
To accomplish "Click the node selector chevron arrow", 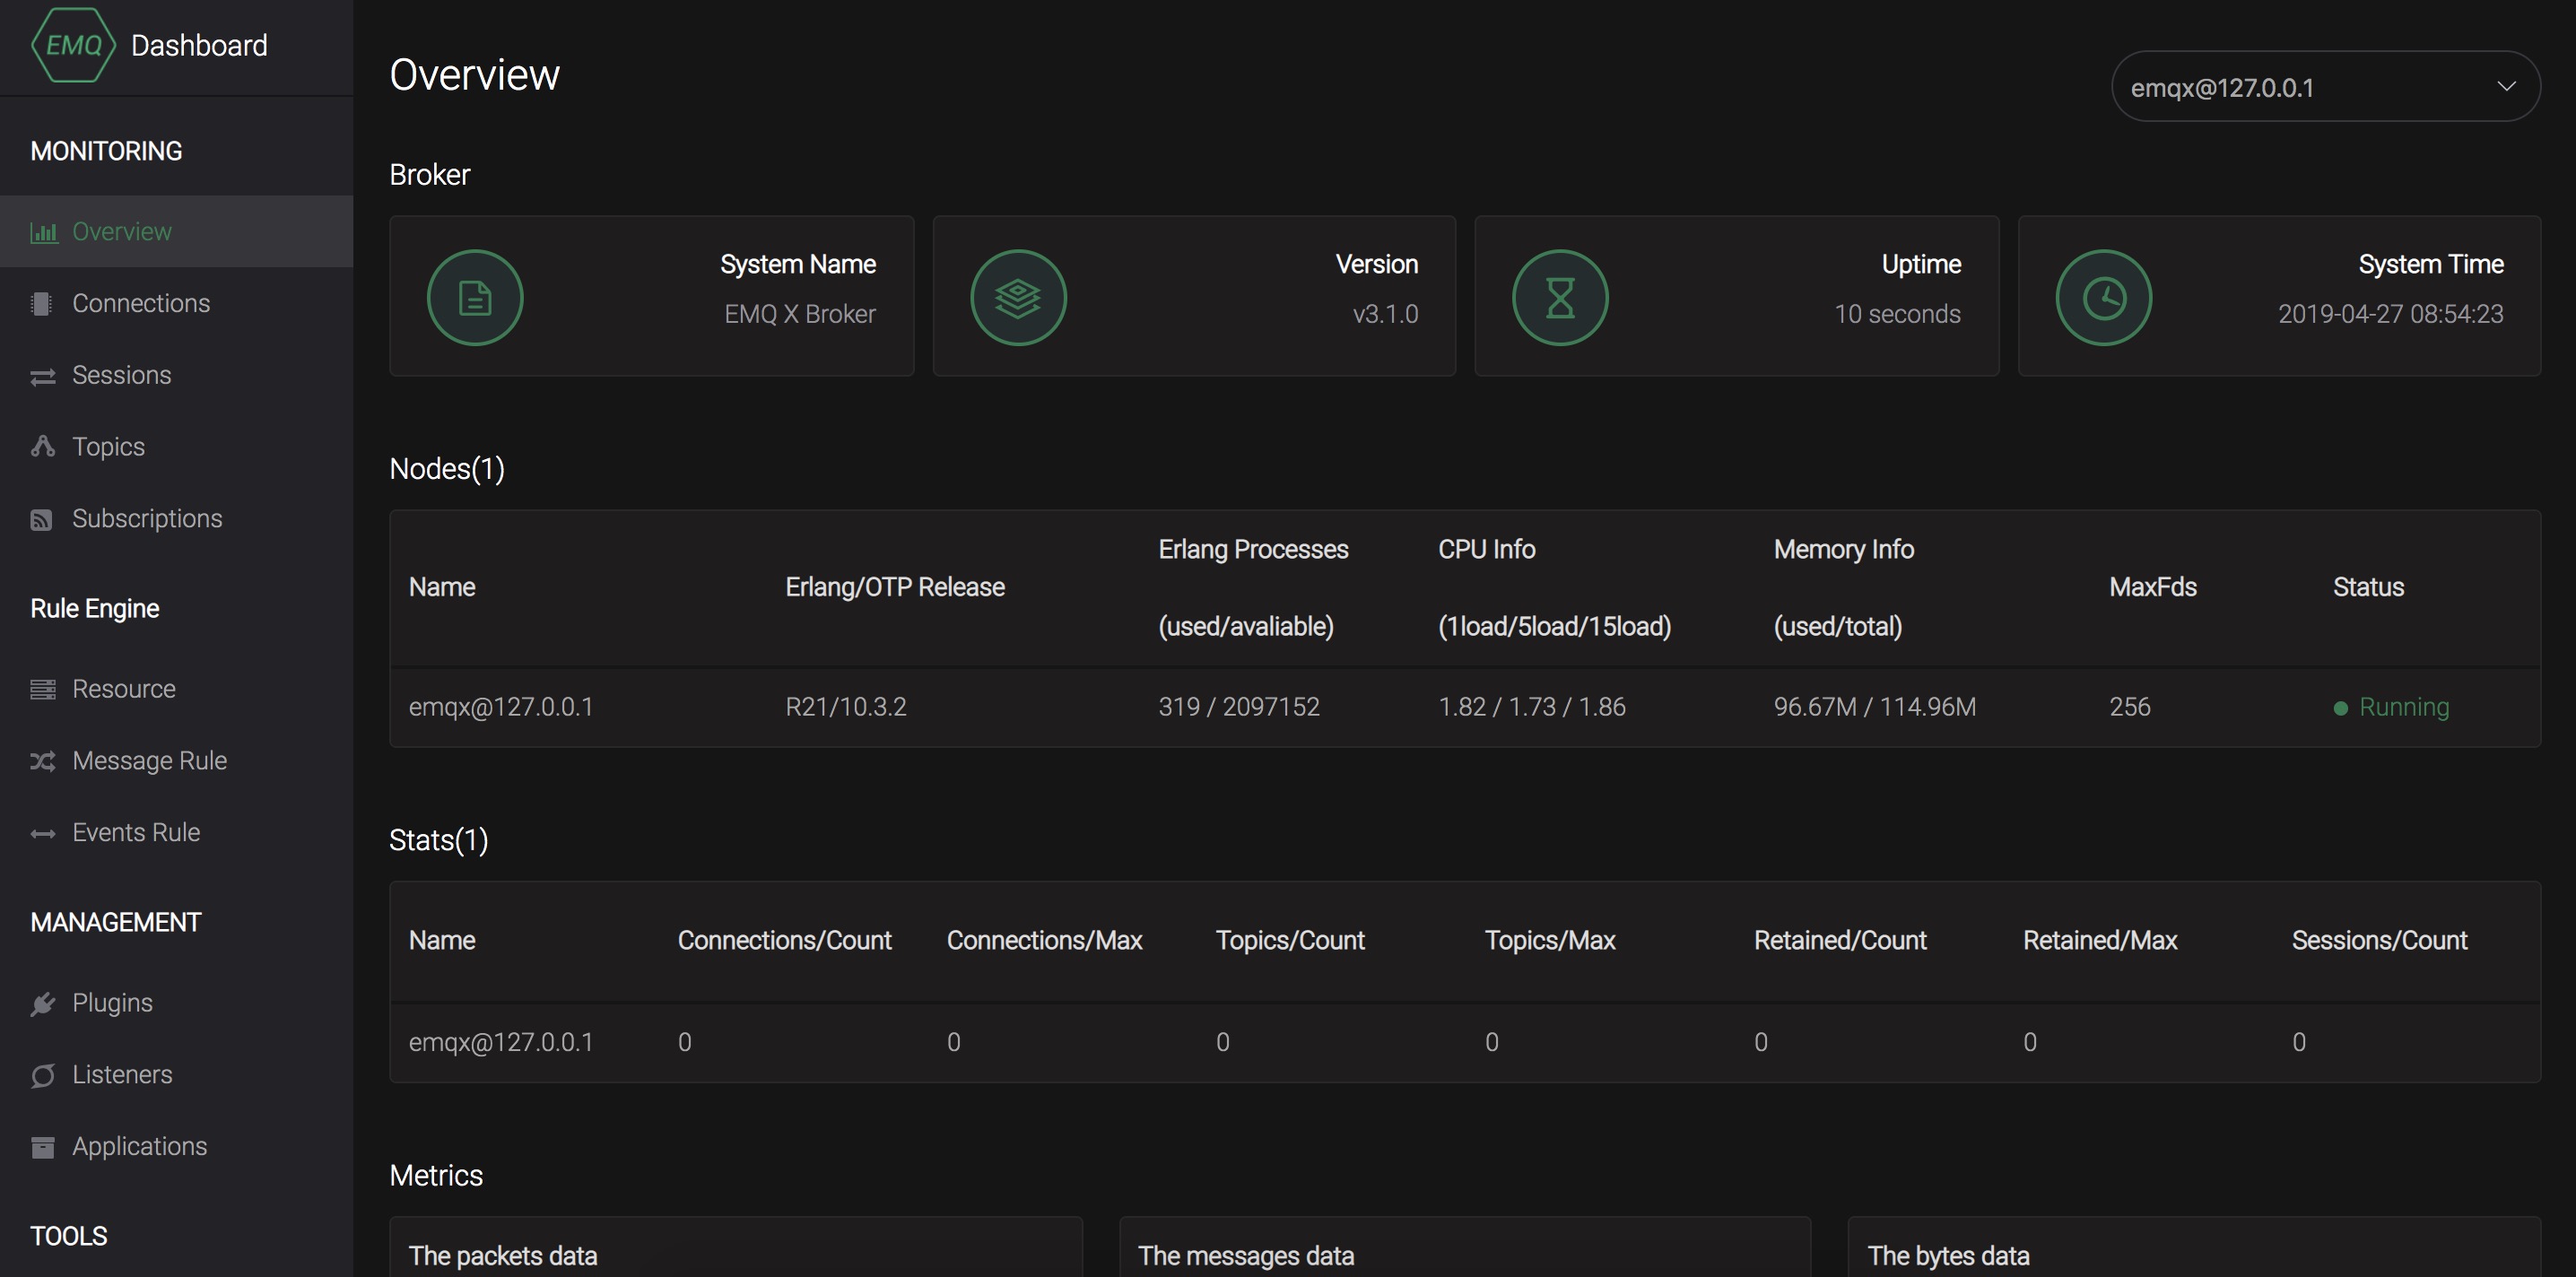I will click(2506, 87).
